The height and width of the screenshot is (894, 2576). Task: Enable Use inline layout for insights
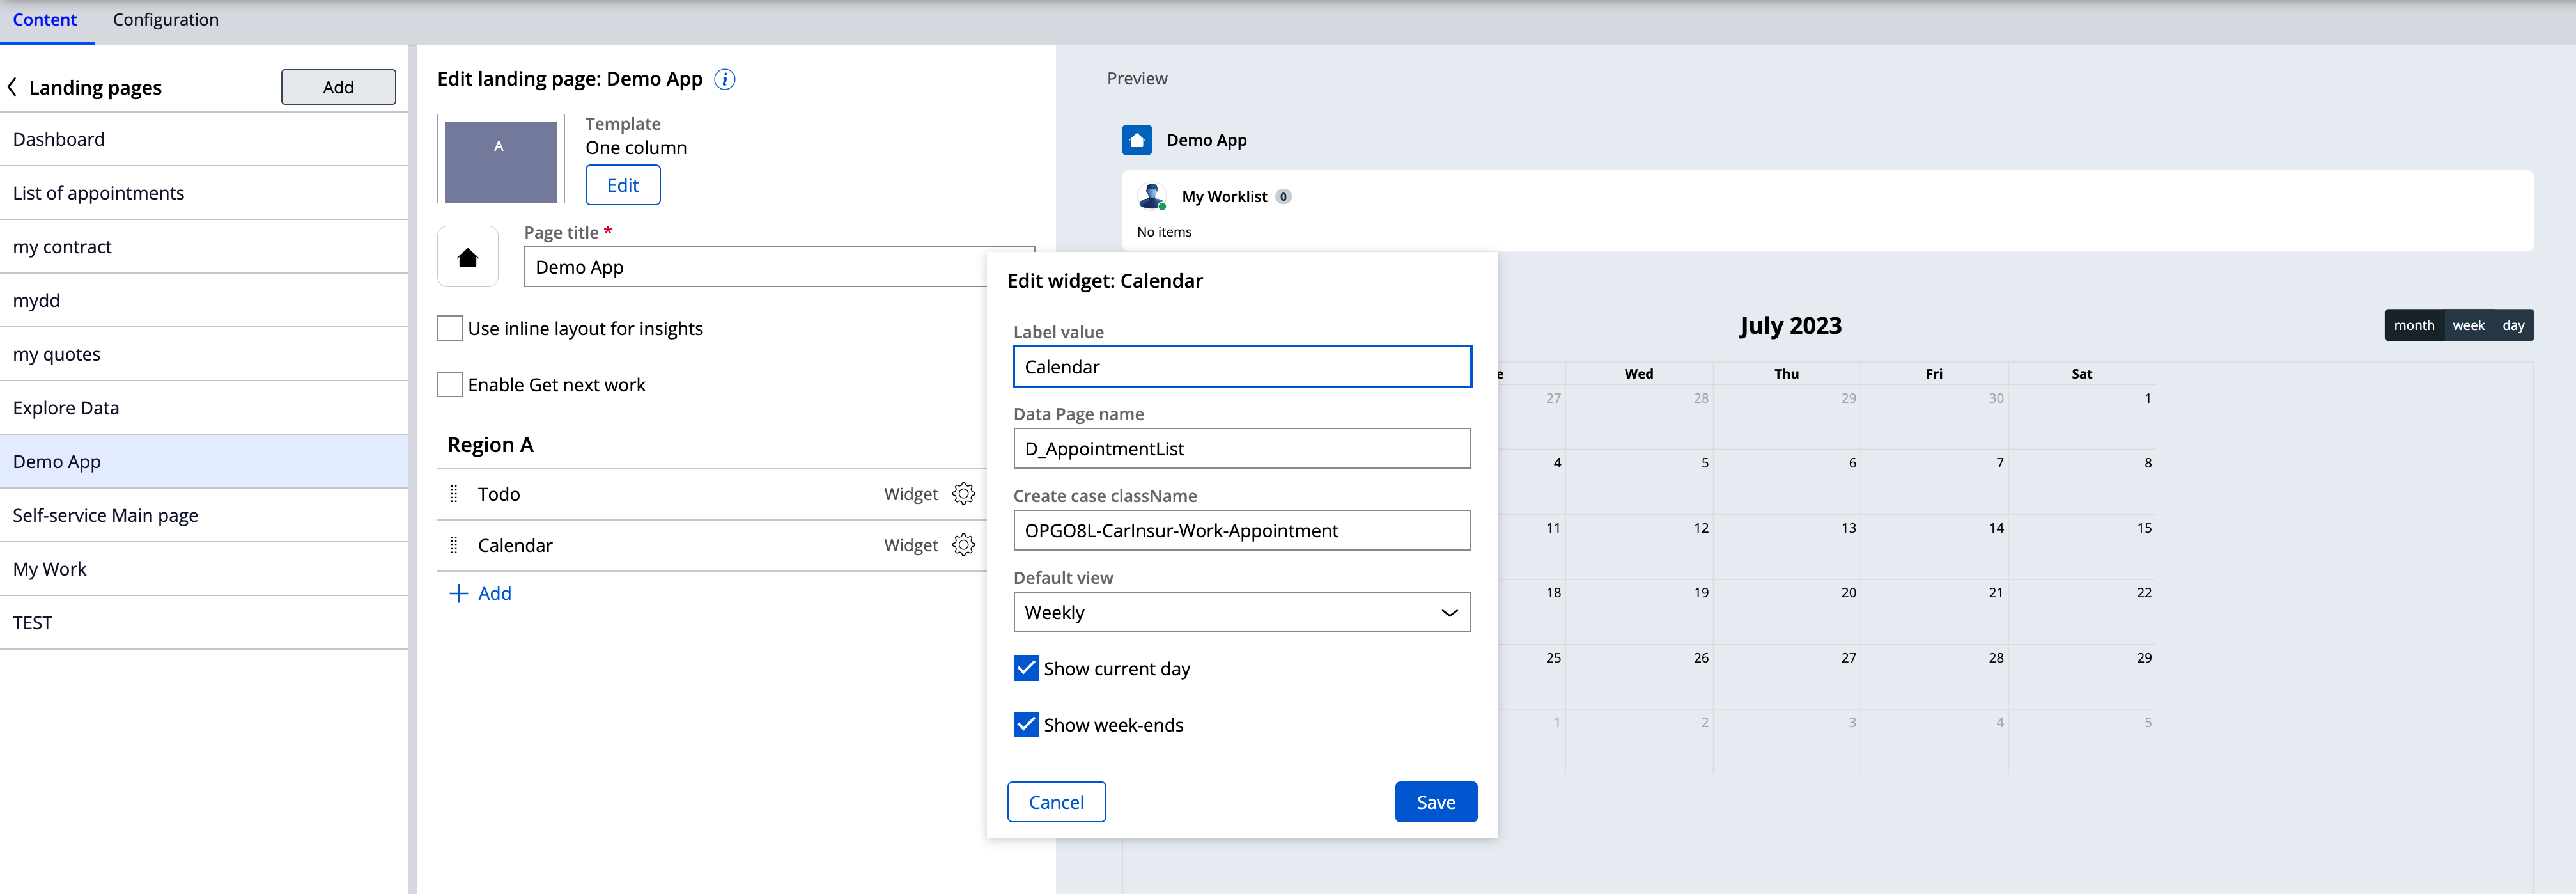tap(450, 329)
